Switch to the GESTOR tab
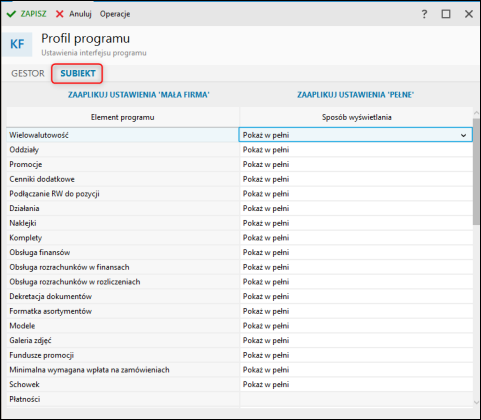Image resolution: width=481 pixels, height=420 pixels. (28, 73)
